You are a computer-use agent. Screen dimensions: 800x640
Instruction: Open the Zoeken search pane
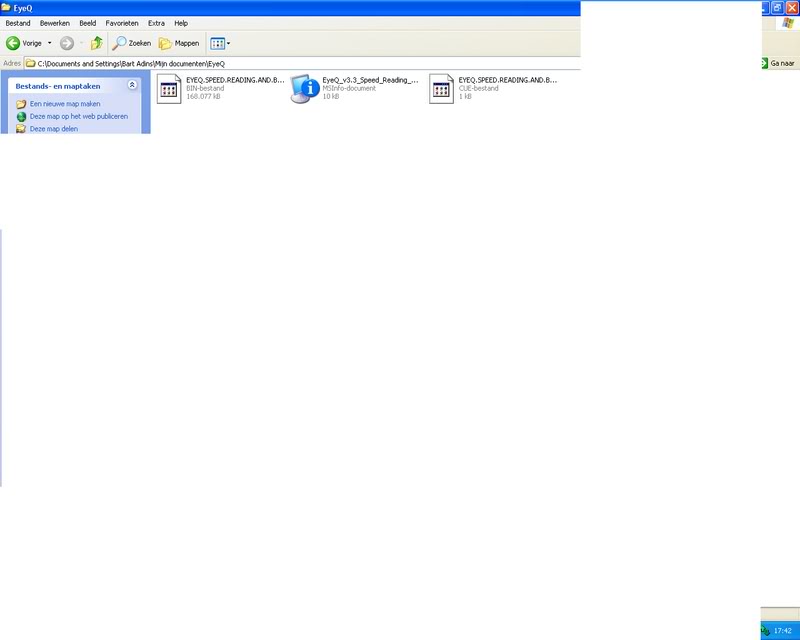click(131, 43)
